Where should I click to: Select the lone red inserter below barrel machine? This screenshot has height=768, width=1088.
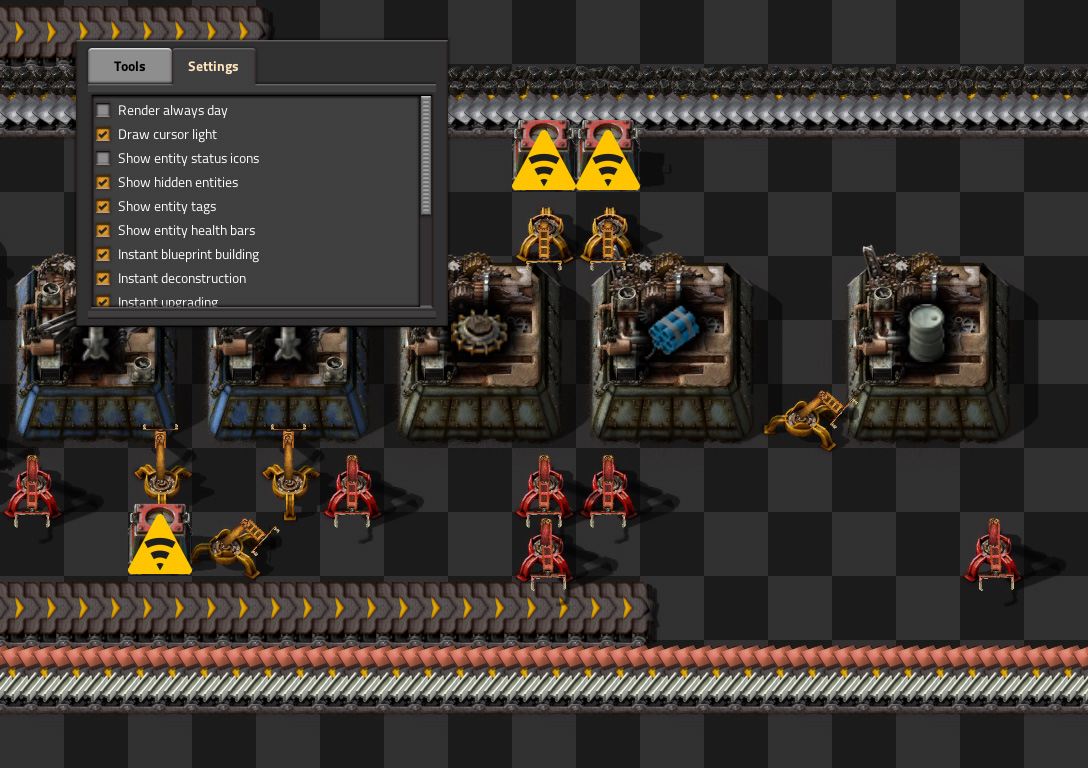tap(992, 554)
